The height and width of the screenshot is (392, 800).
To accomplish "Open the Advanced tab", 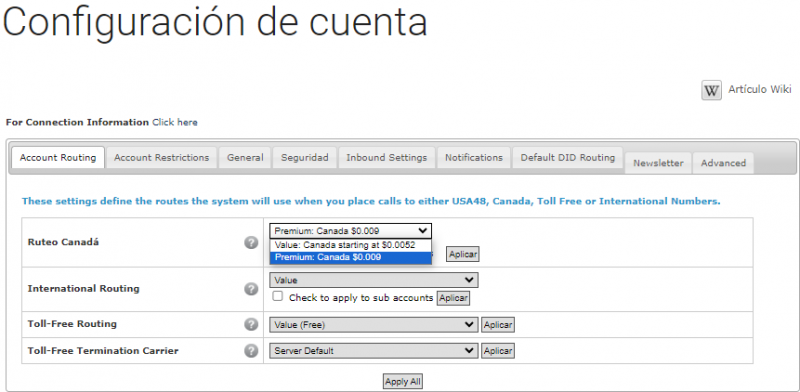I will (x=723, y=163).
